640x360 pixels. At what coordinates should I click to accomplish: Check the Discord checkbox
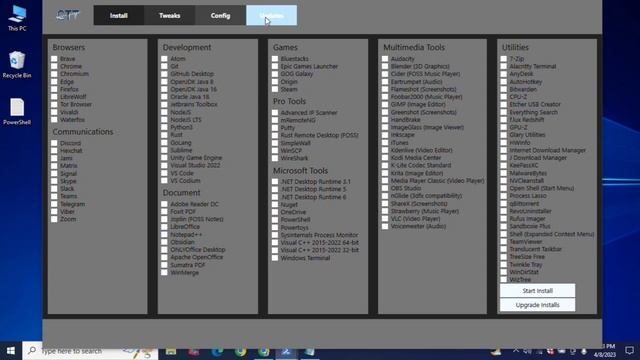(x=54, y=143)
